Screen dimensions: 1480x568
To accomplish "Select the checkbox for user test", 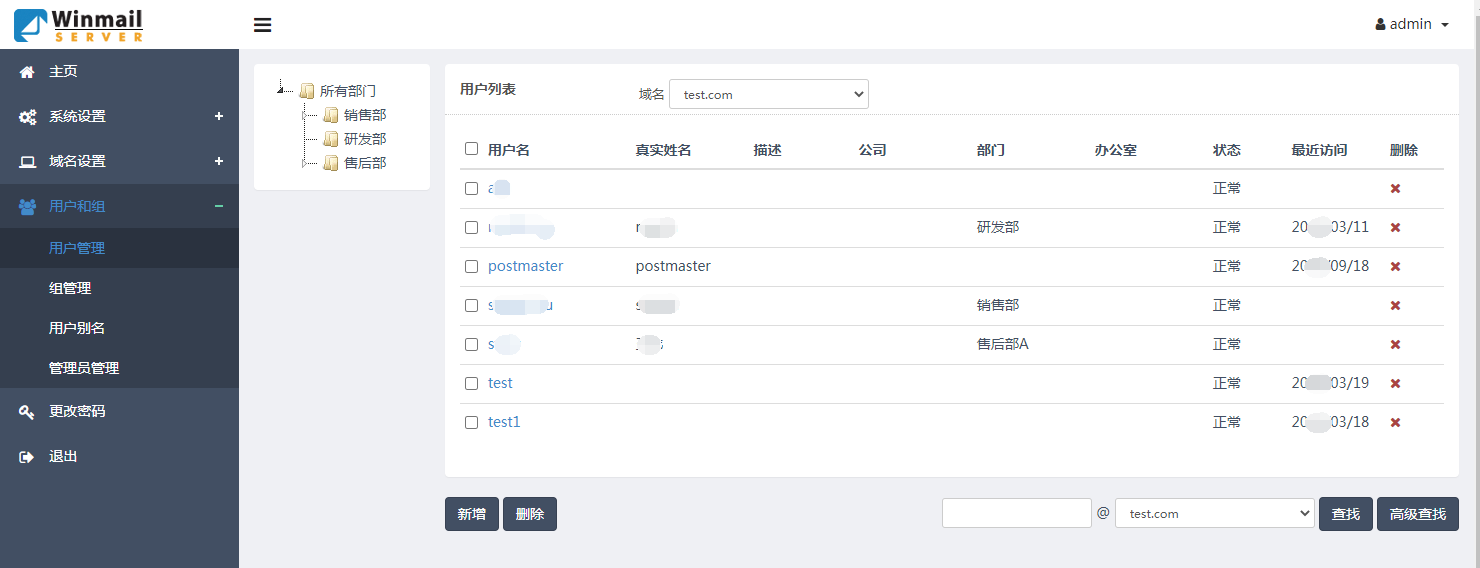I will point(472,384).
